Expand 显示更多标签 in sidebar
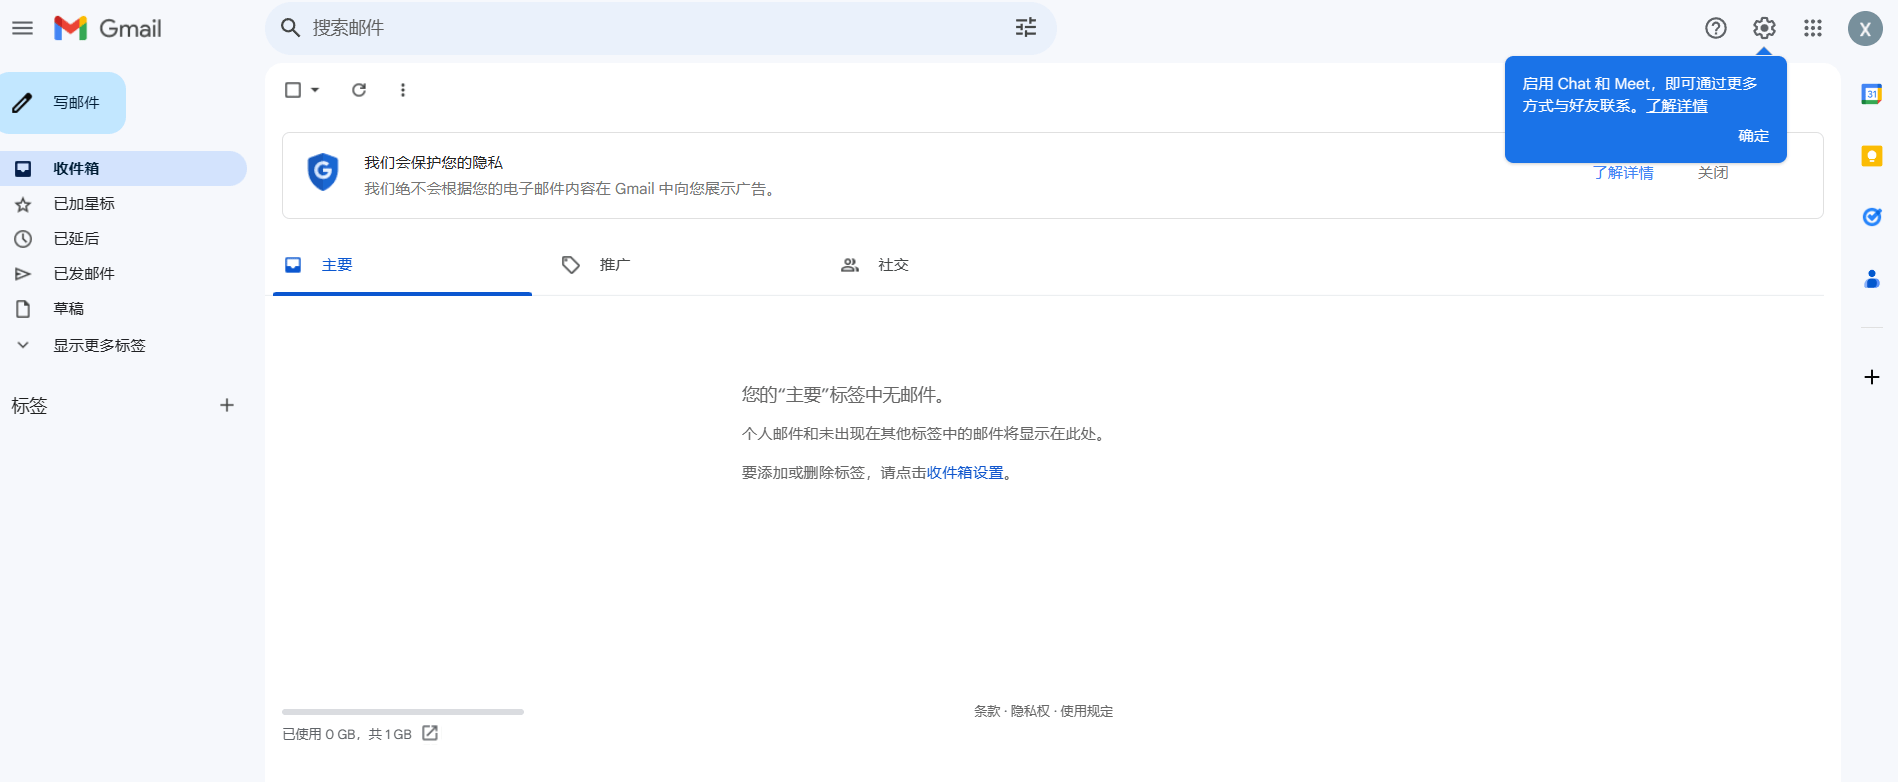The width and height of the screenshot is (1898, 782). click(99, 345)
